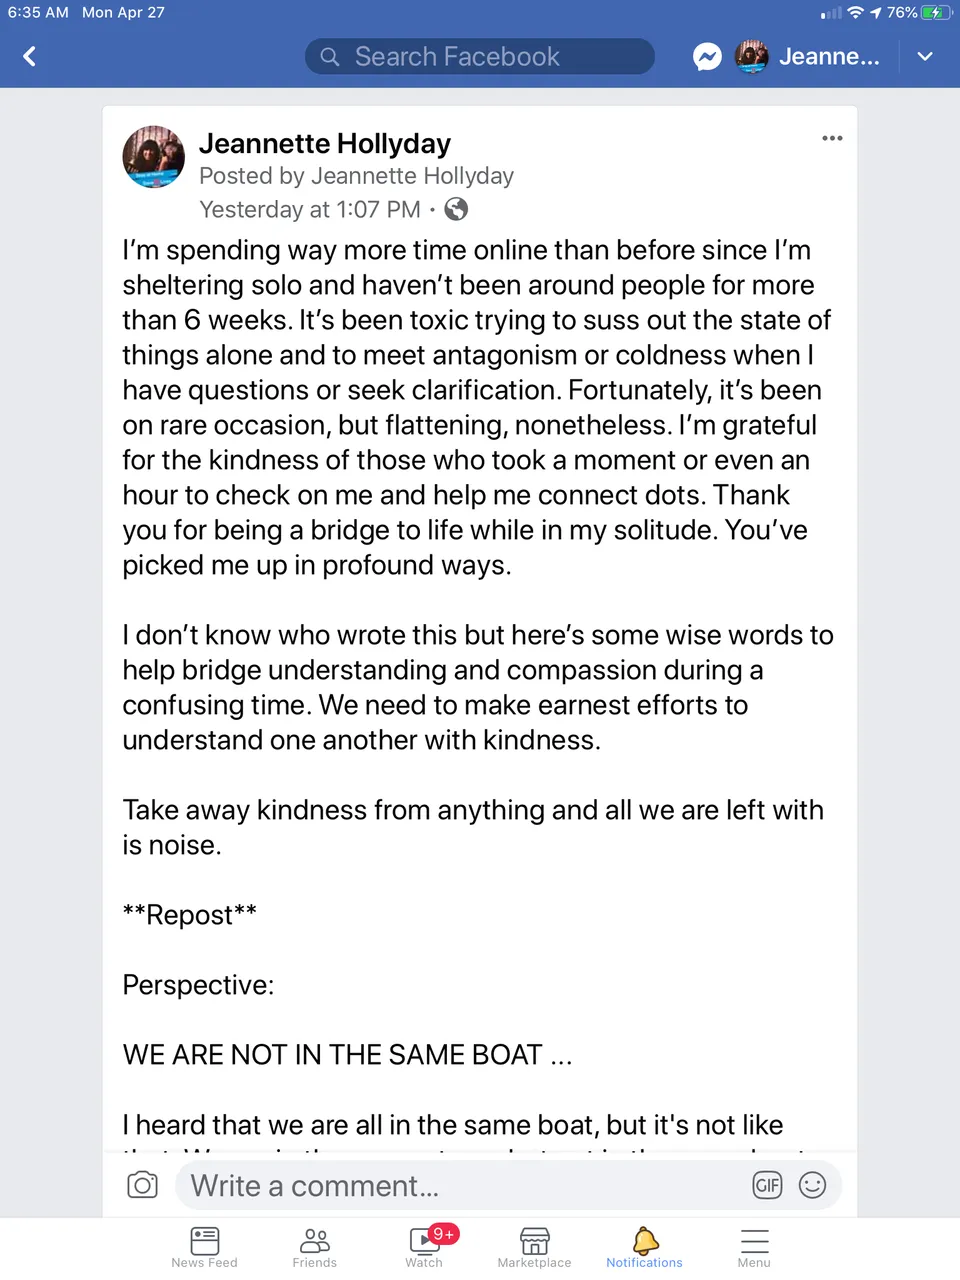Open the GIF picker in comment box
The height and width of the screenshot is (1280, 960).
pyautogui.click(x=767, y=1185)
